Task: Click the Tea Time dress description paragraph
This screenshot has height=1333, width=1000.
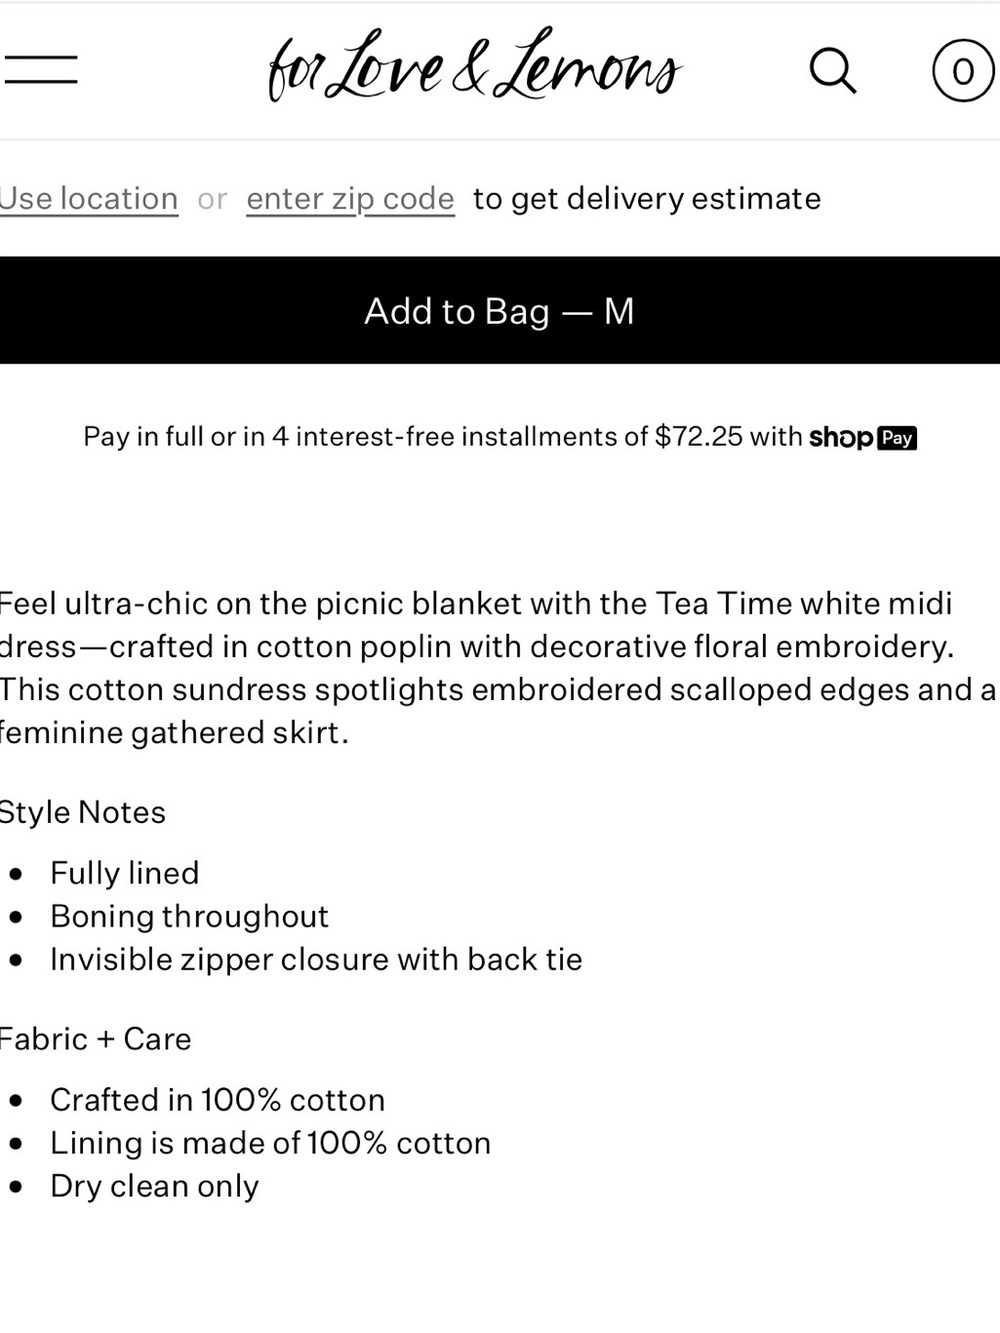Action: (498, 668)
